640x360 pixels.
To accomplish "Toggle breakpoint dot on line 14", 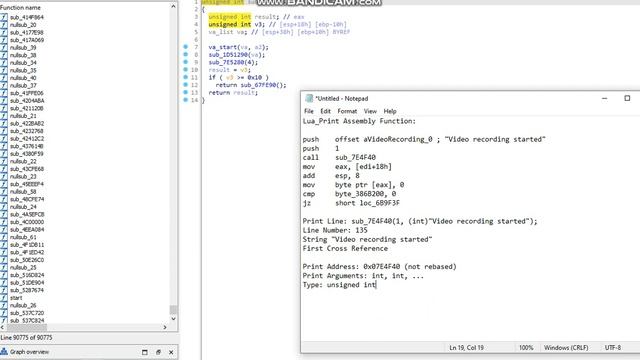I will pos(186,100).
